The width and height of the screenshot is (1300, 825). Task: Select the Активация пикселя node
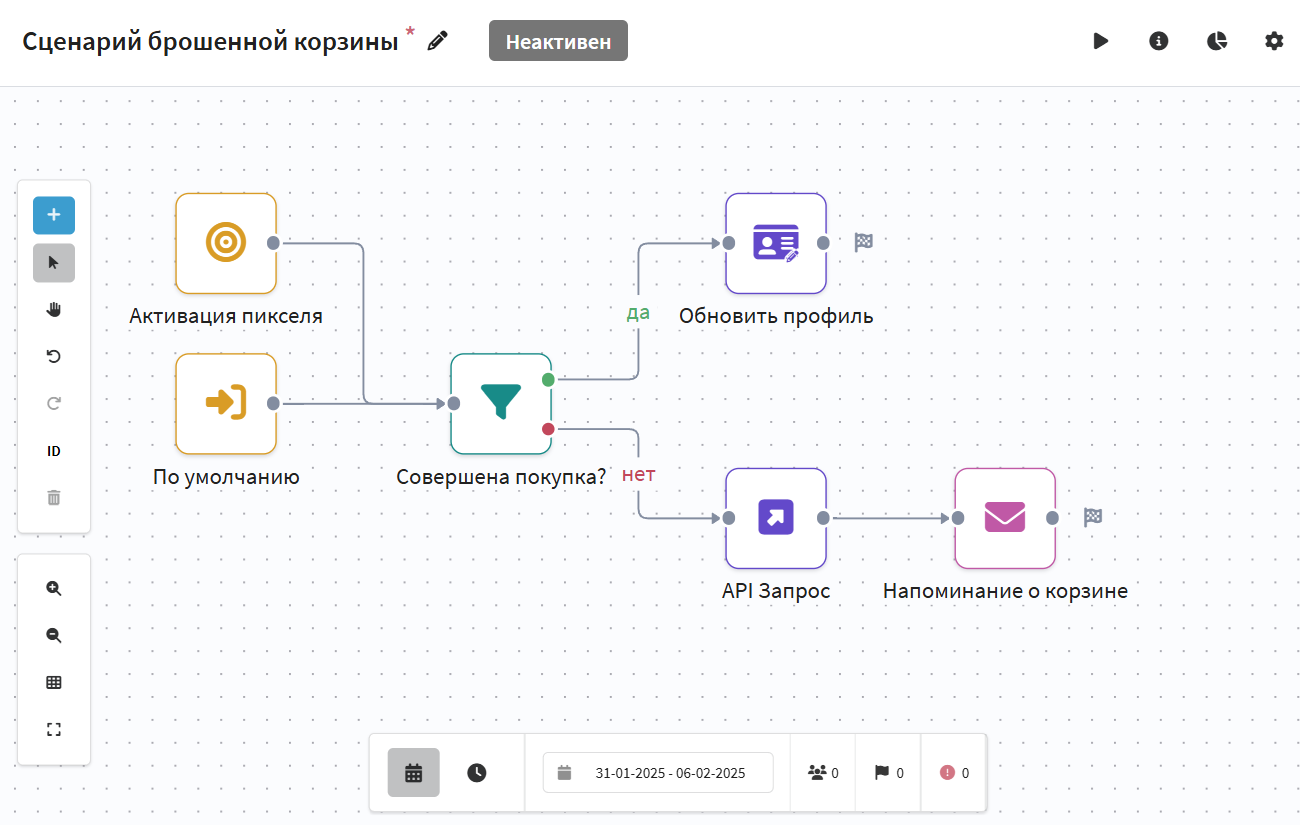click(x=226, y=243)
